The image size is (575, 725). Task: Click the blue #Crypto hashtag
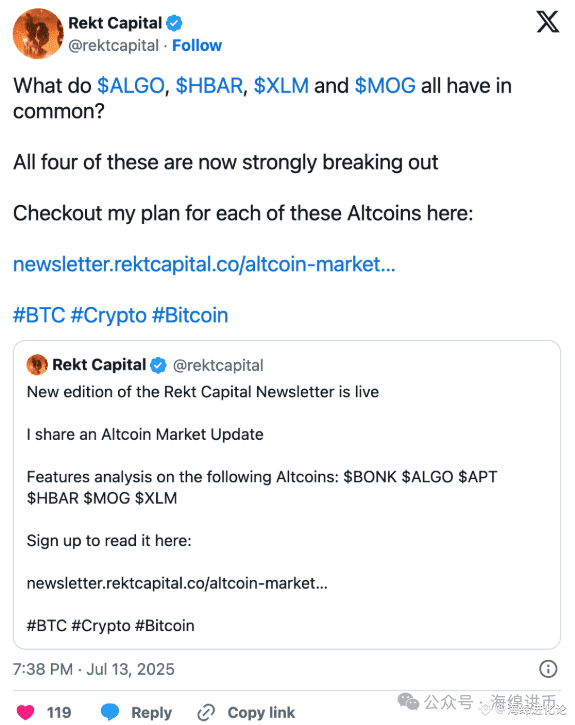click(109, 316)
